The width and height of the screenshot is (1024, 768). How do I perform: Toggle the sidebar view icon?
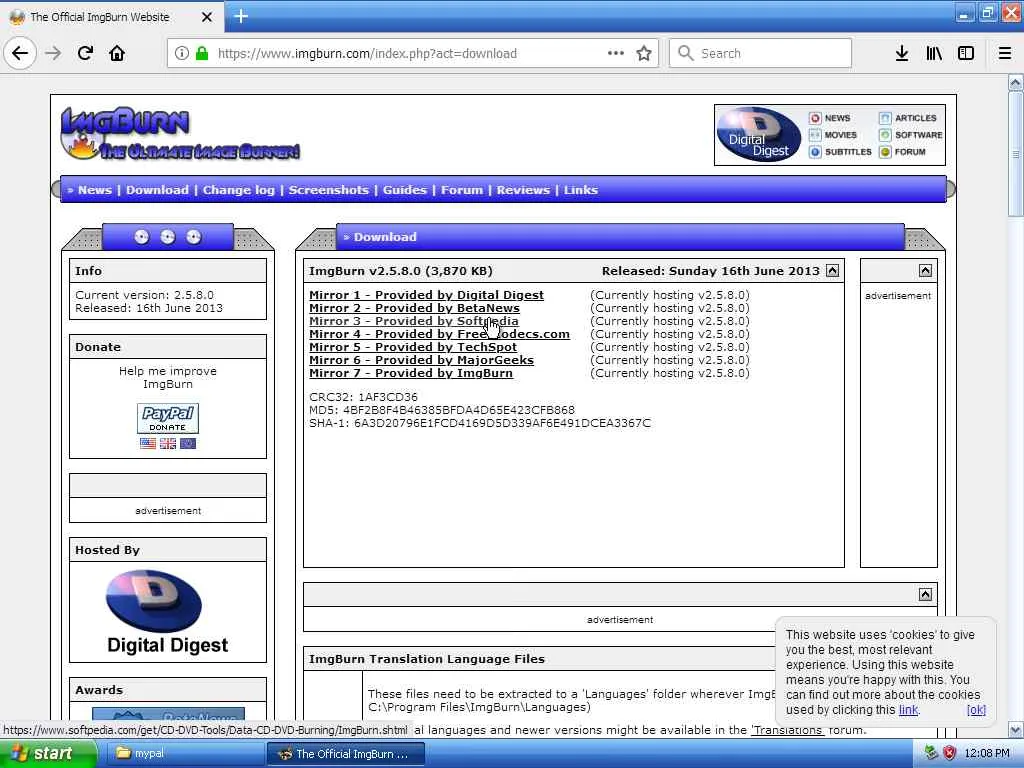point(966,53)
